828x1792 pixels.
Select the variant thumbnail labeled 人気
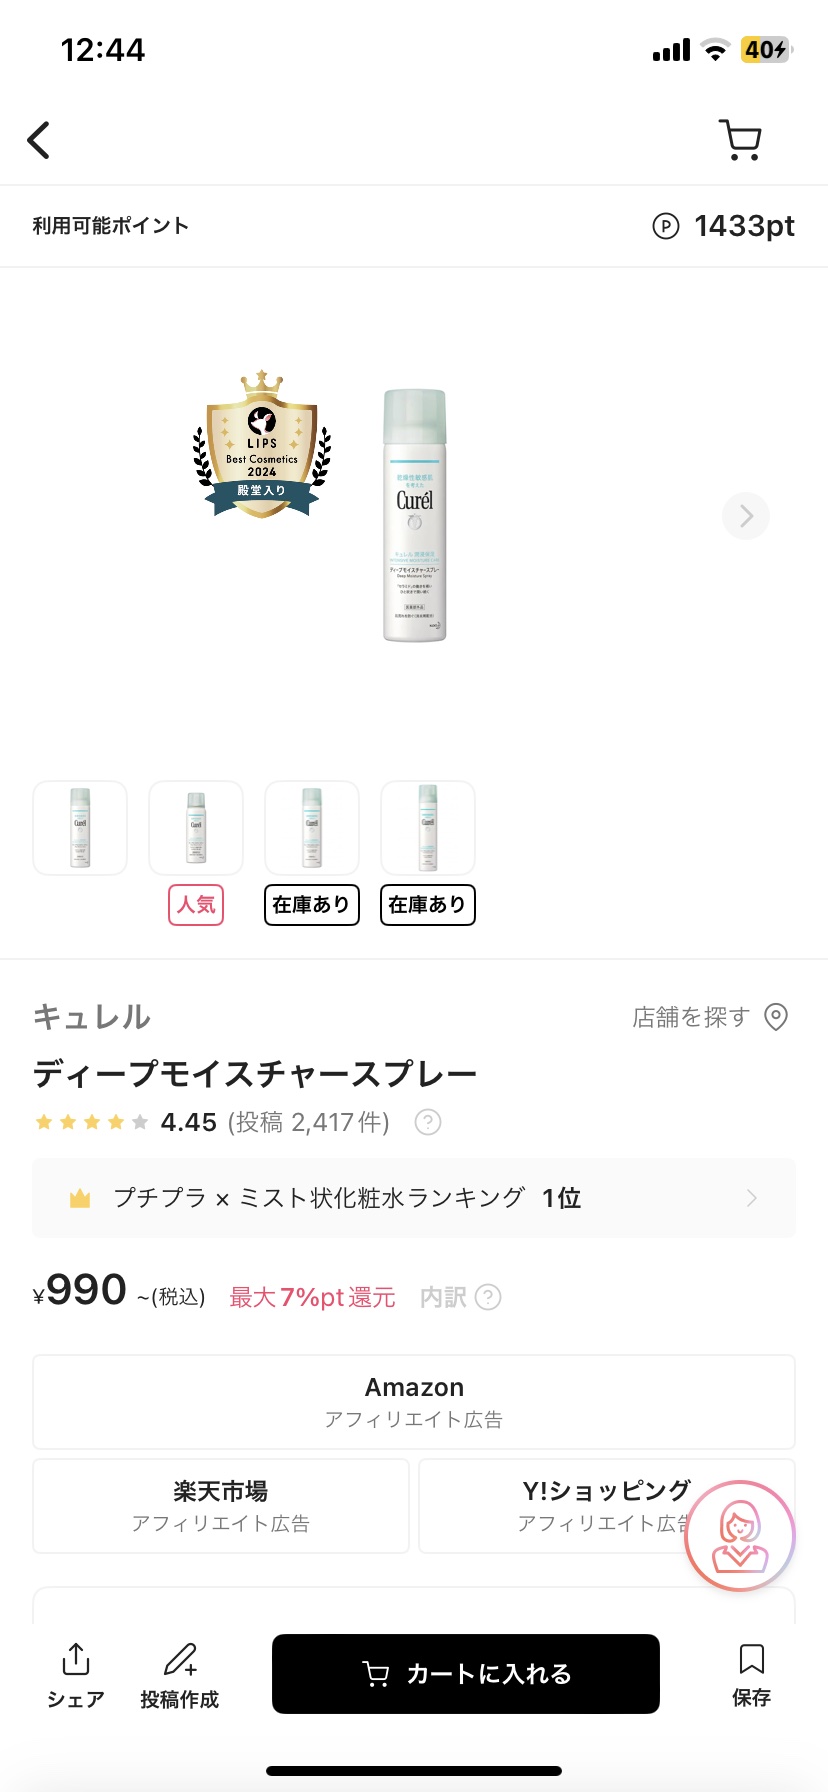click(x=196, y=828)
